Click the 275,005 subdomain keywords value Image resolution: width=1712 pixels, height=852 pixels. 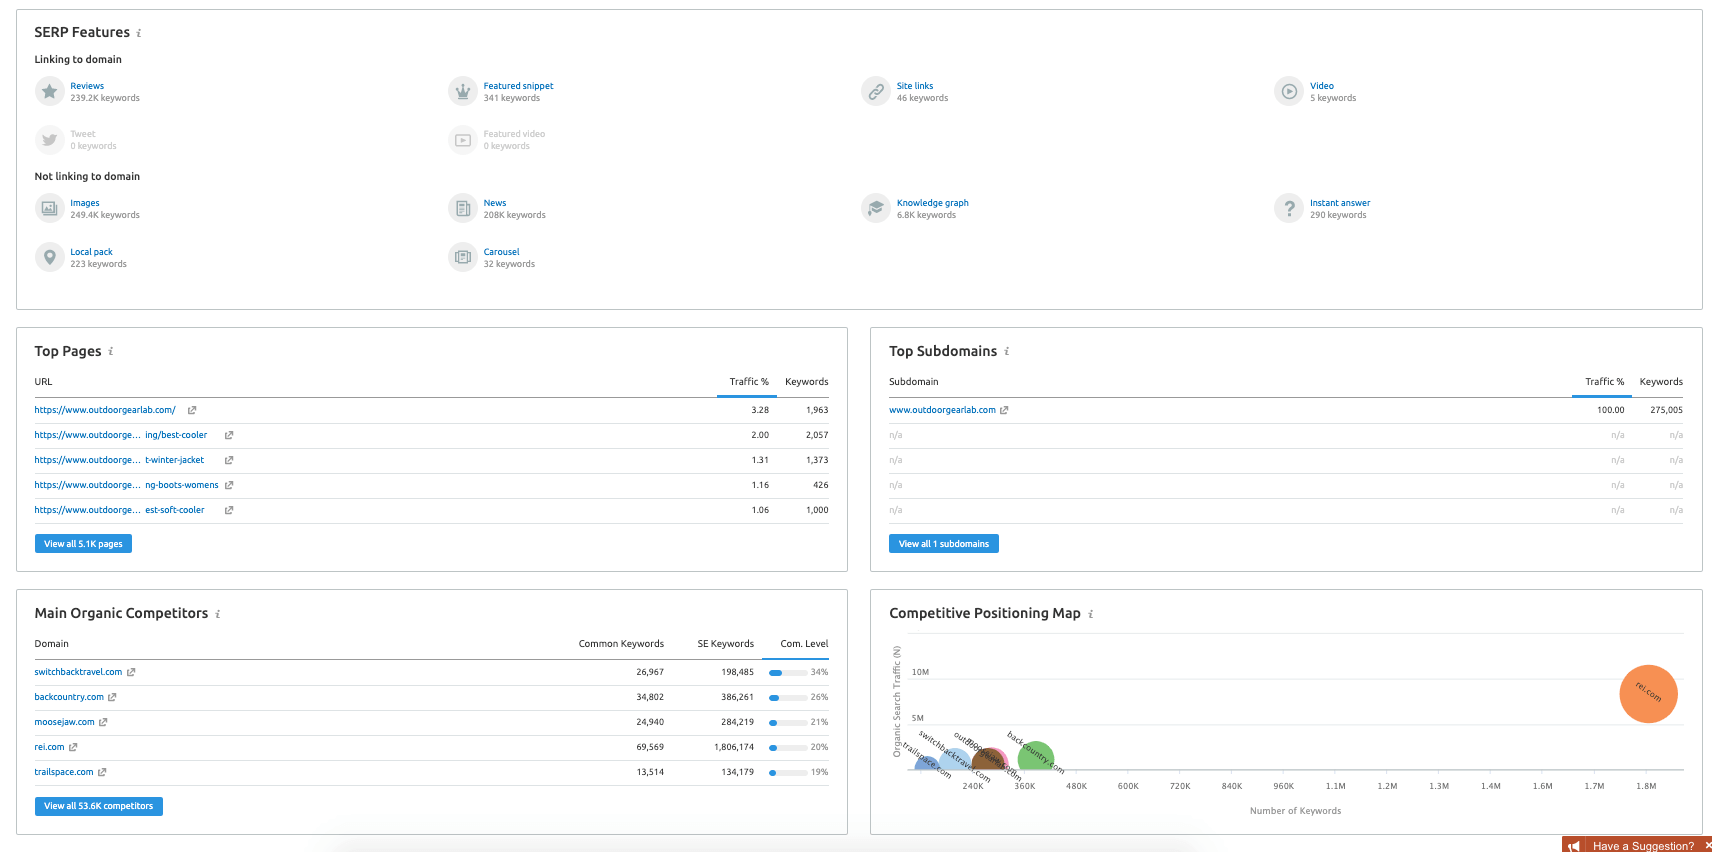[1666, 410]
